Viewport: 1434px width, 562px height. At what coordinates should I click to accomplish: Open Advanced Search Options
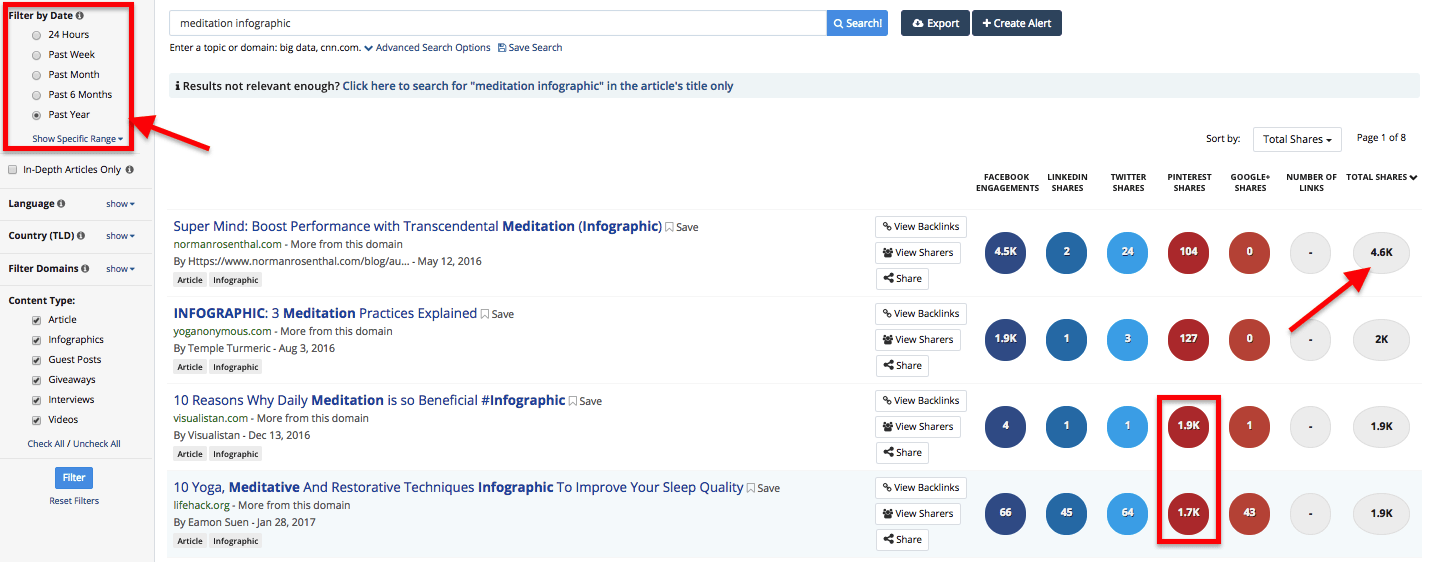click(427, 48)
